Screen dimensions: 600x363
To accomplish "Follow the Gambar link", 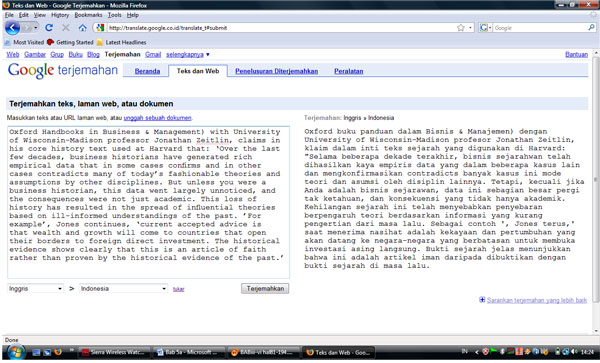I will [x=35, y=54].
